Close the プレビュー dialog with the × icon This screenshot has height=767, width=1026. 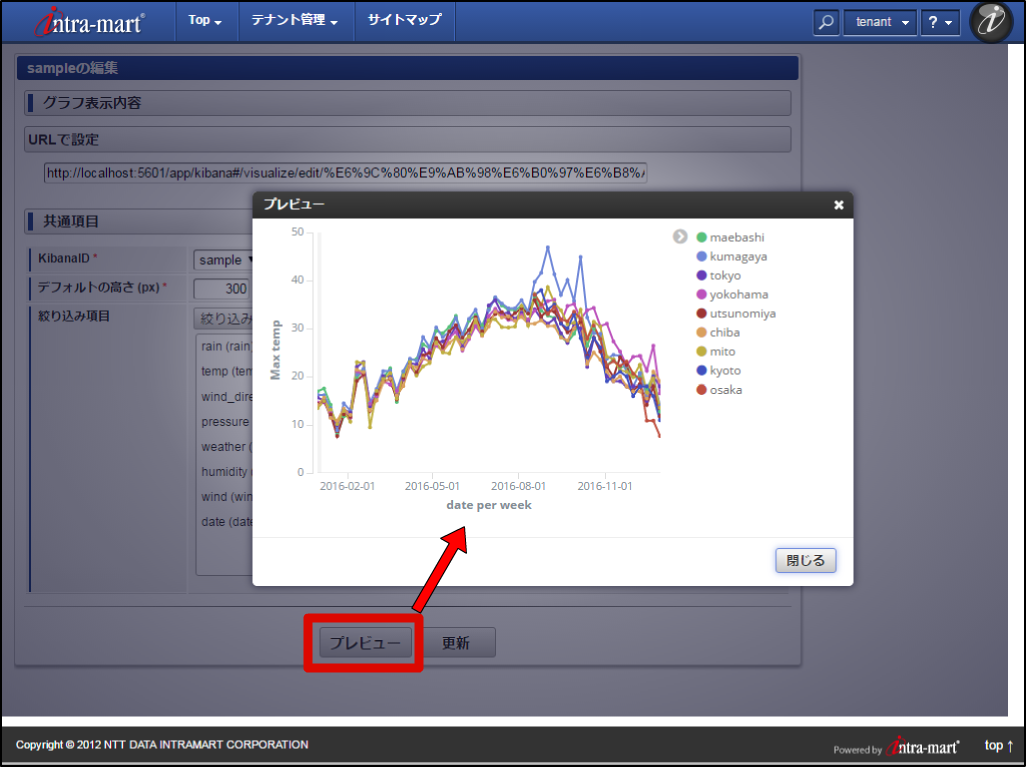pyautogui.click(x=838, y=204)
